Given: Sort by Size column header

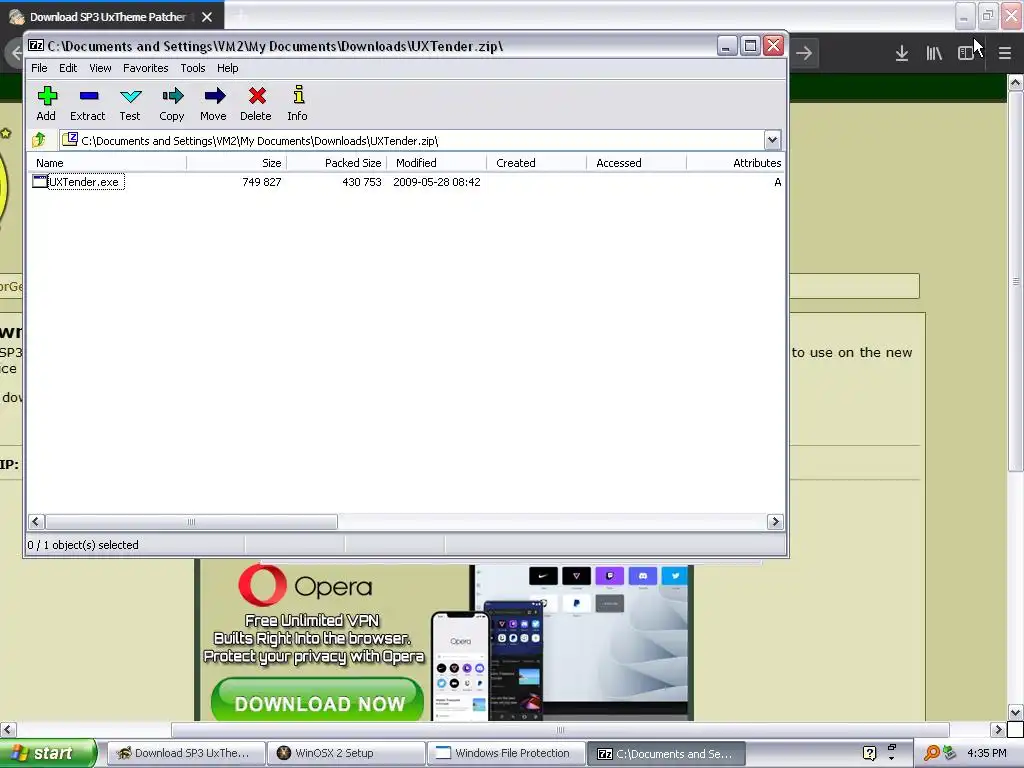Looking at the screenshot, I should coord(236,163).
